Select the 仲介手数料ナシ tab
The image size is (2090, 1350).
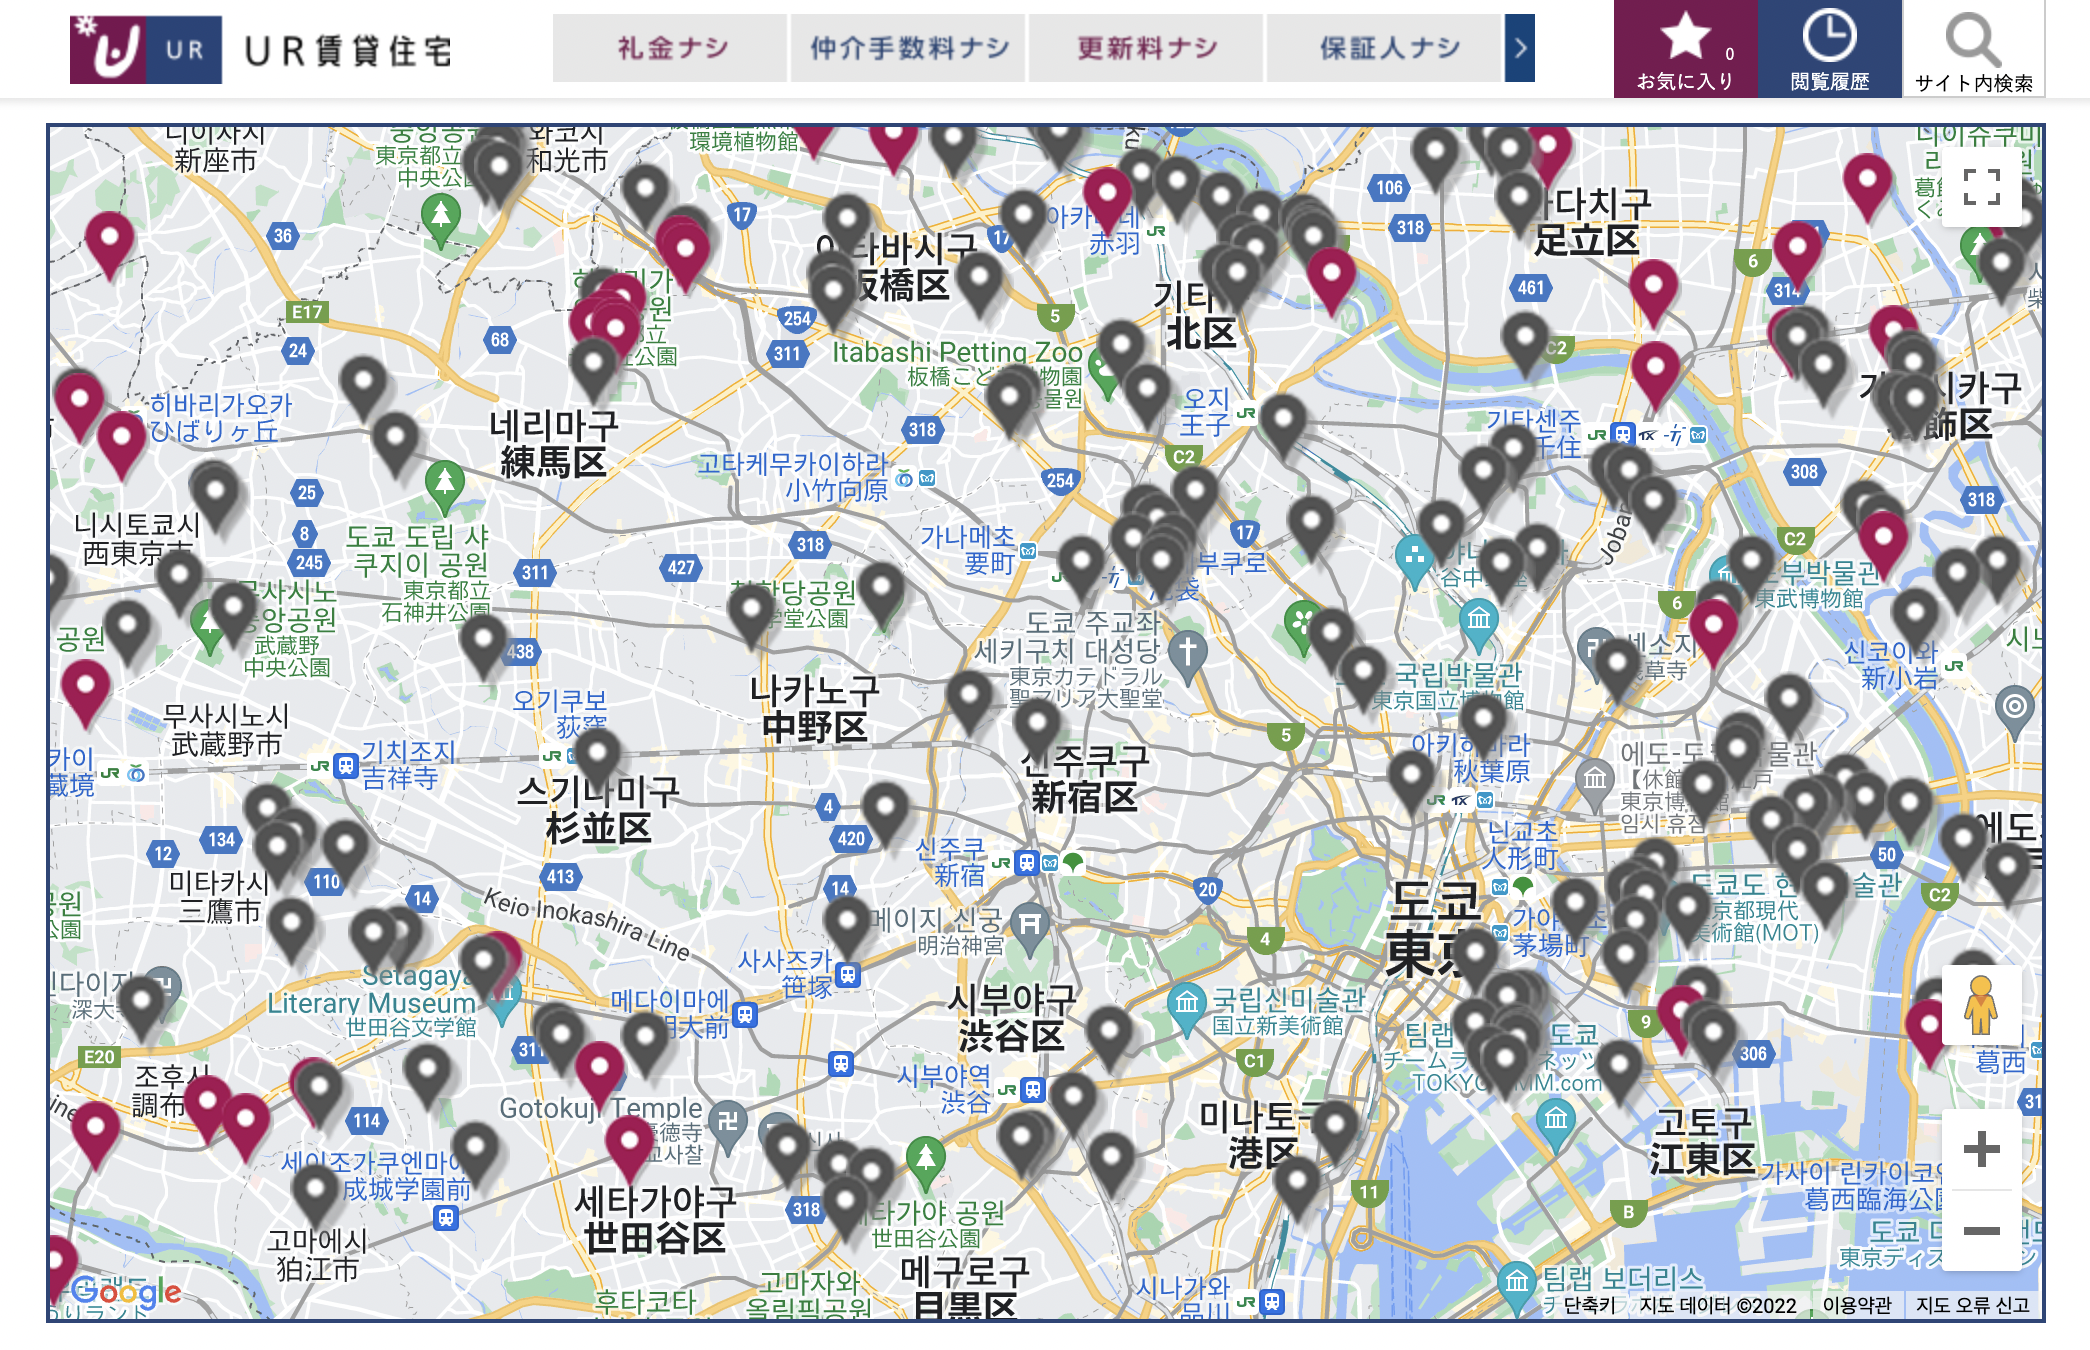pos(908,48)
